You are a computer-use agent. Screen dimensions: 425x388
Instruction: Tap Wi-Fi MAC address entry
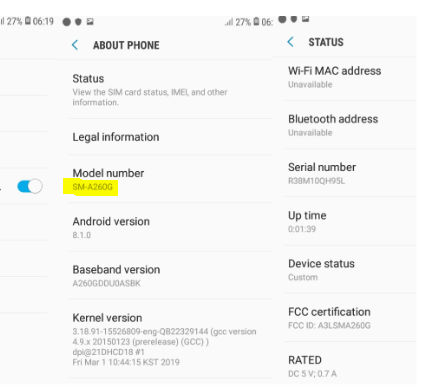350,77
